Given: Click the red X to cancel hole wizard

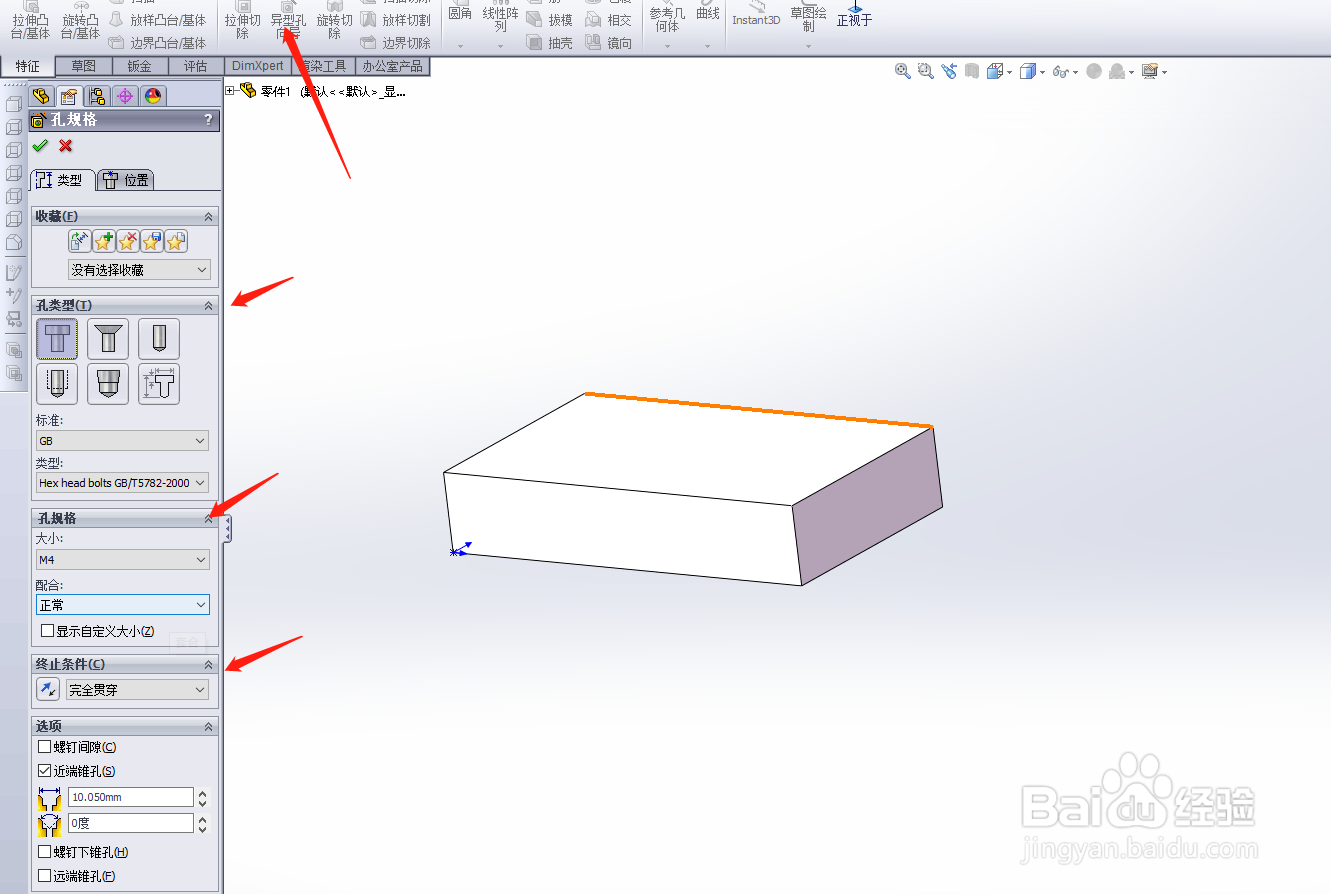Looking at the screenshot, I should pos(64,146).
